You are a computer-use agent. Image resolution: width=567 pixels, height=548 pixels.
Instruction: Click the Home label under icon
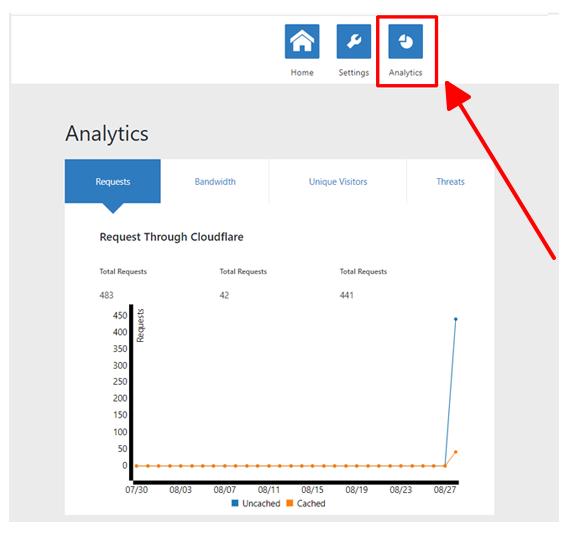302,72
